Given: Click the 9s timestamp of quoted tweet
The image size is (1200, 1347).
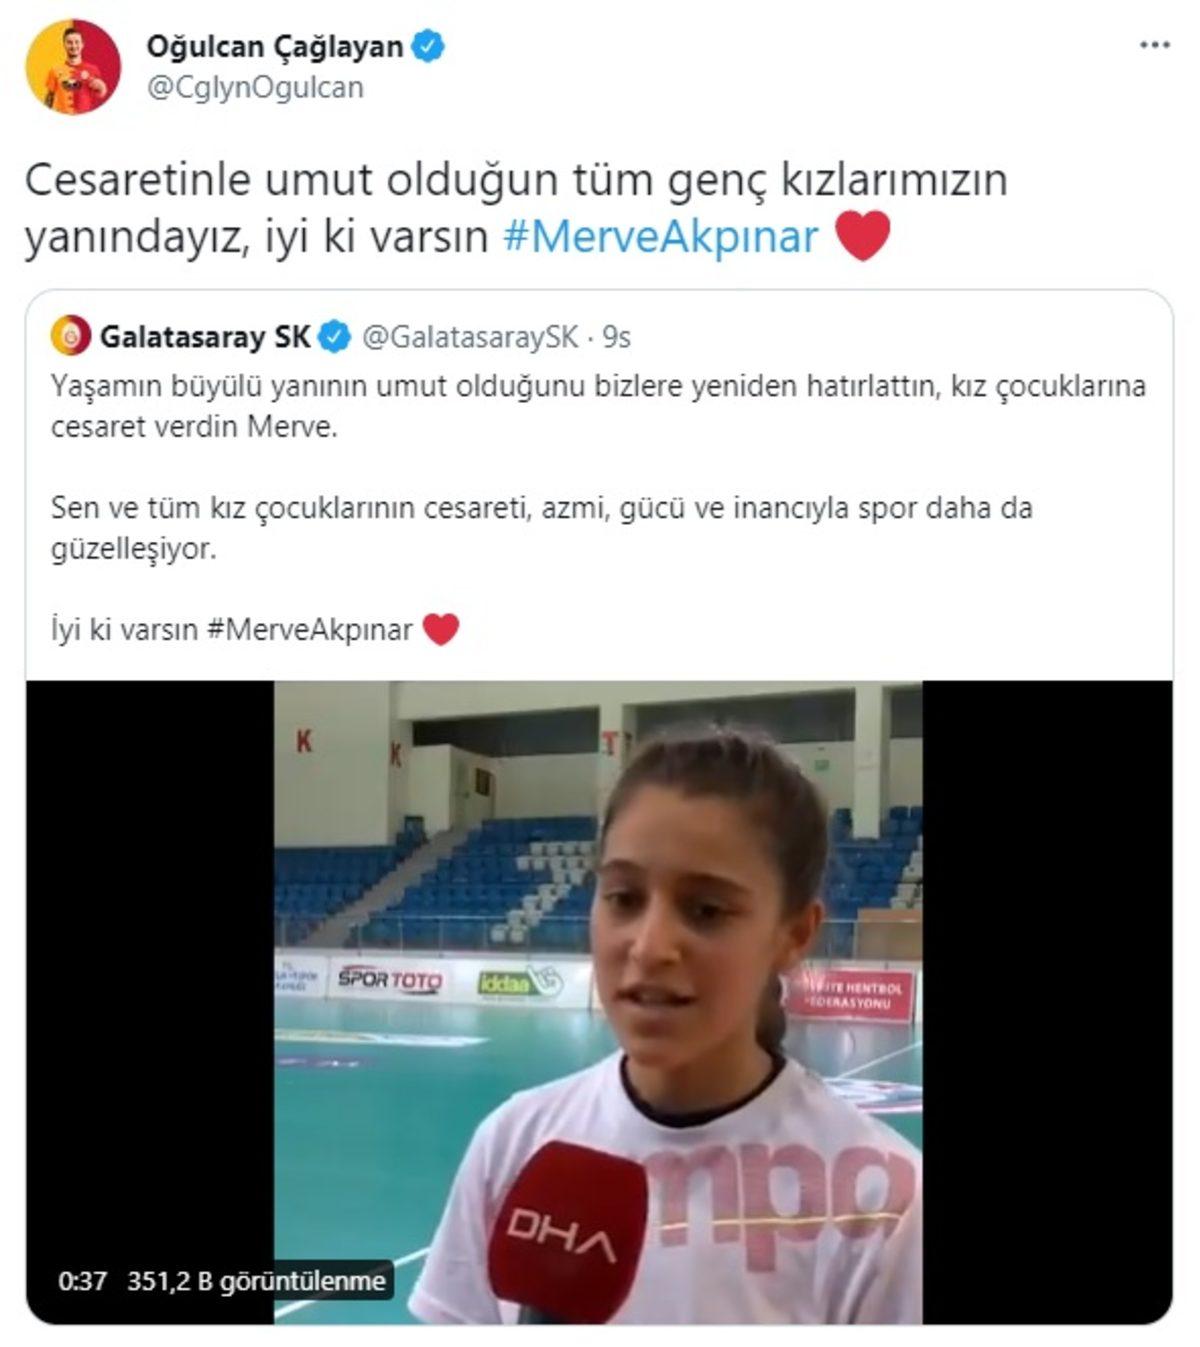Looking at the screenshot, I should 617,338.
